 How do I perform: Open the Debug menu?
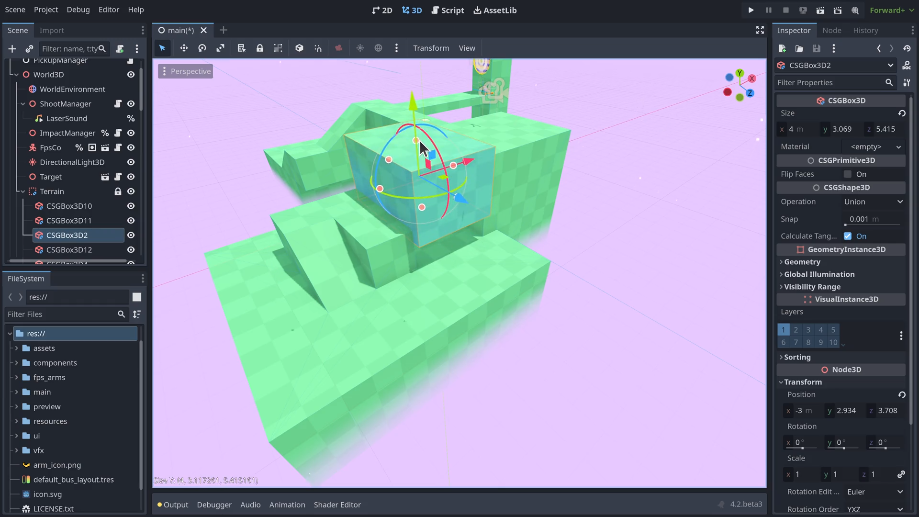coord(78,9)
